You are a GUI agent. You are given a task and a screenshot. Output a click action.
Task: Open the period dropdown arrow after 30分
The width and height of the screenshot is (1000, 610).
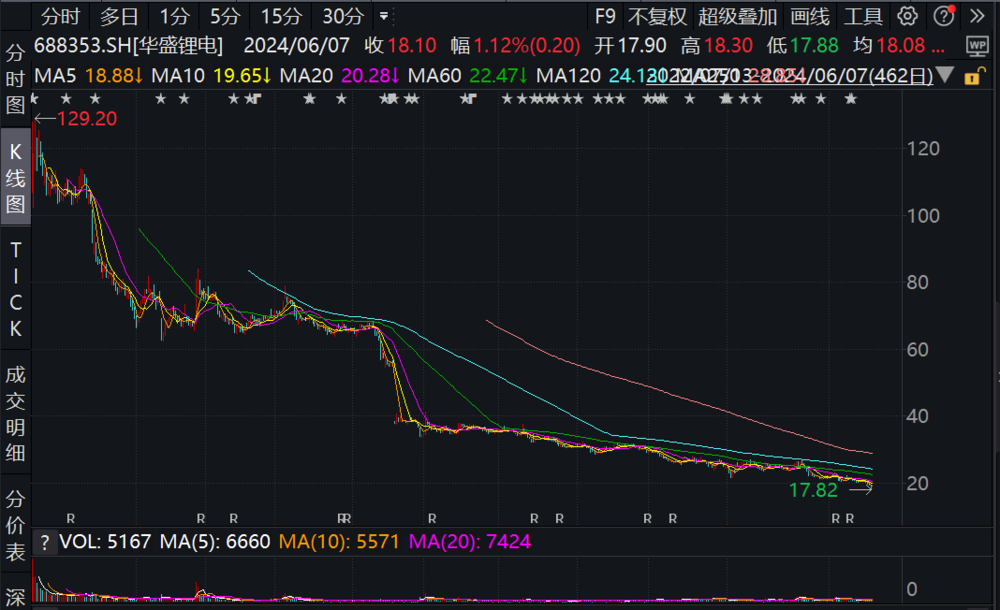[384, 16]
